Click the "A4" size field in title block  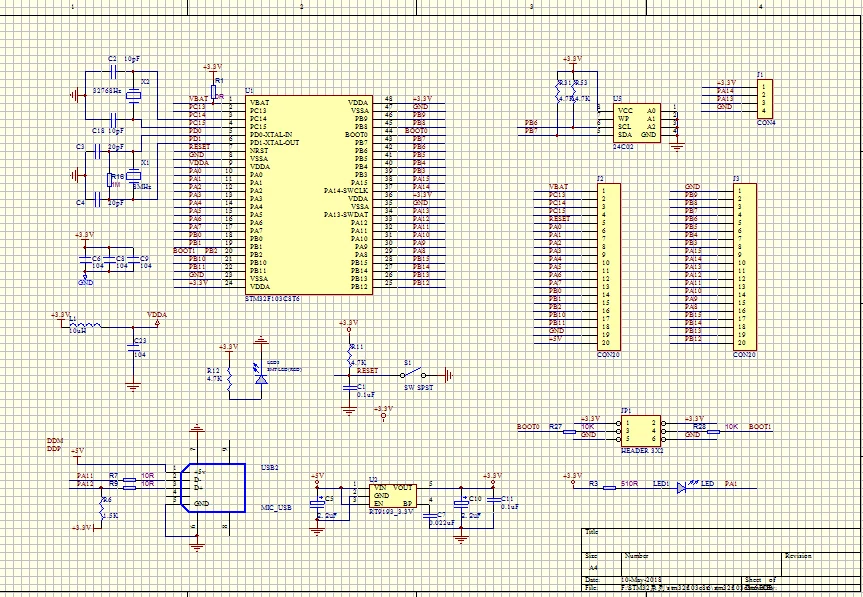tap(593, 567)
